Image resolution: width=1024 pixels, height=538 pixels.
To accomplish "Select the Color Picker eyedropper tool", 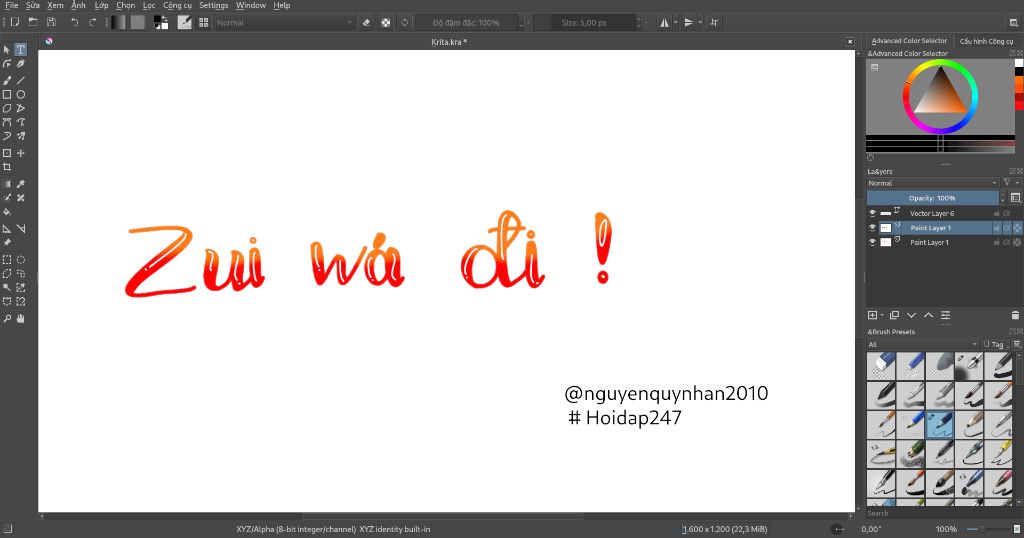I will pyautogui.click(x=21, y=184).
